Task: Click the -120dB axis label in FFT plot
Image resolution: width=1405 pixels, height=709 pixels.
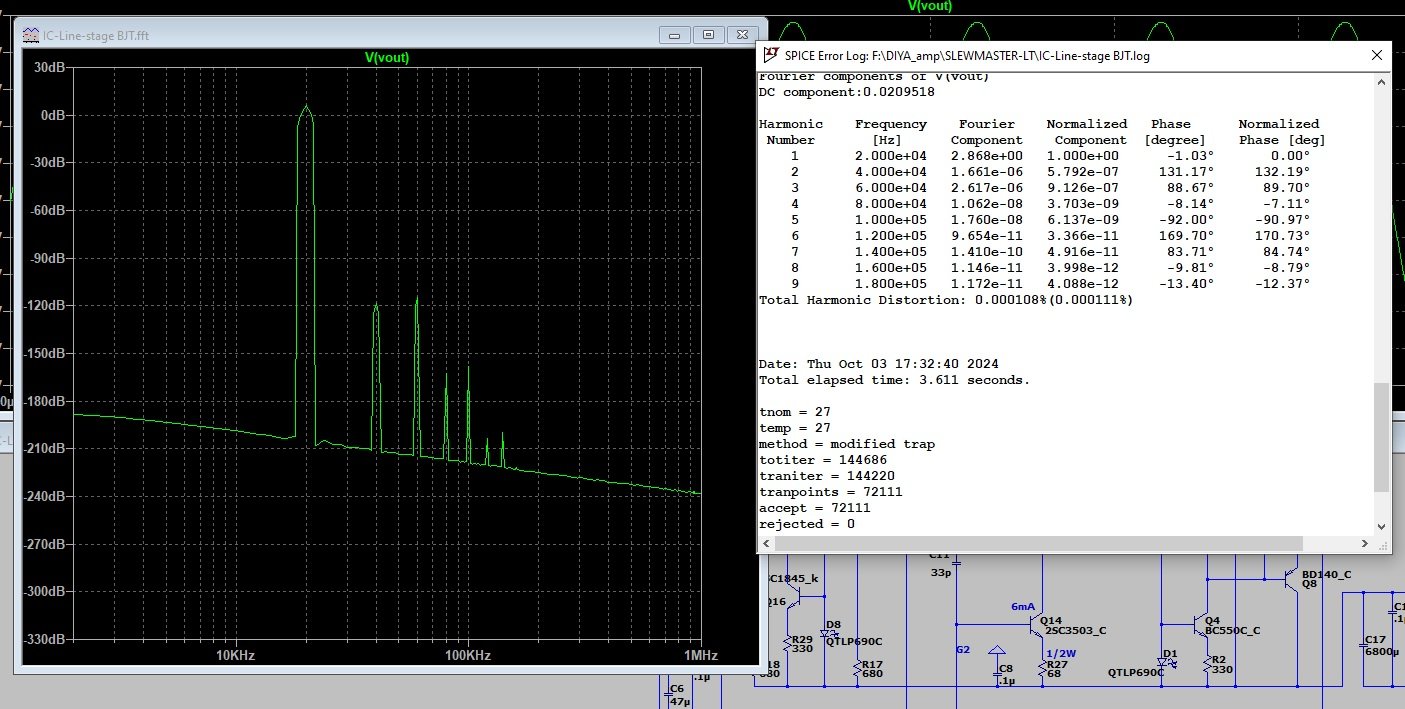Action: [46, 306]
